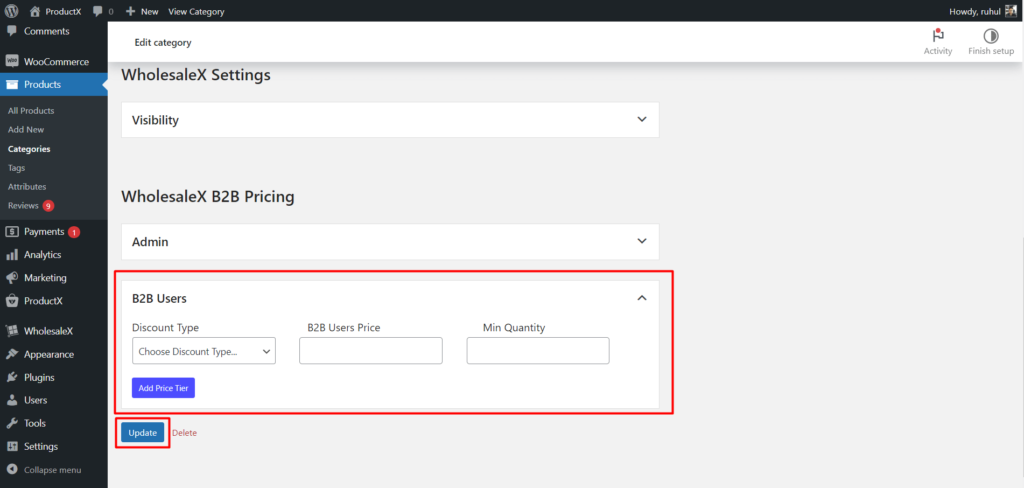Click the B2B Users panel title
This screenshot has width=1024, height=488.
click(159, 299)
